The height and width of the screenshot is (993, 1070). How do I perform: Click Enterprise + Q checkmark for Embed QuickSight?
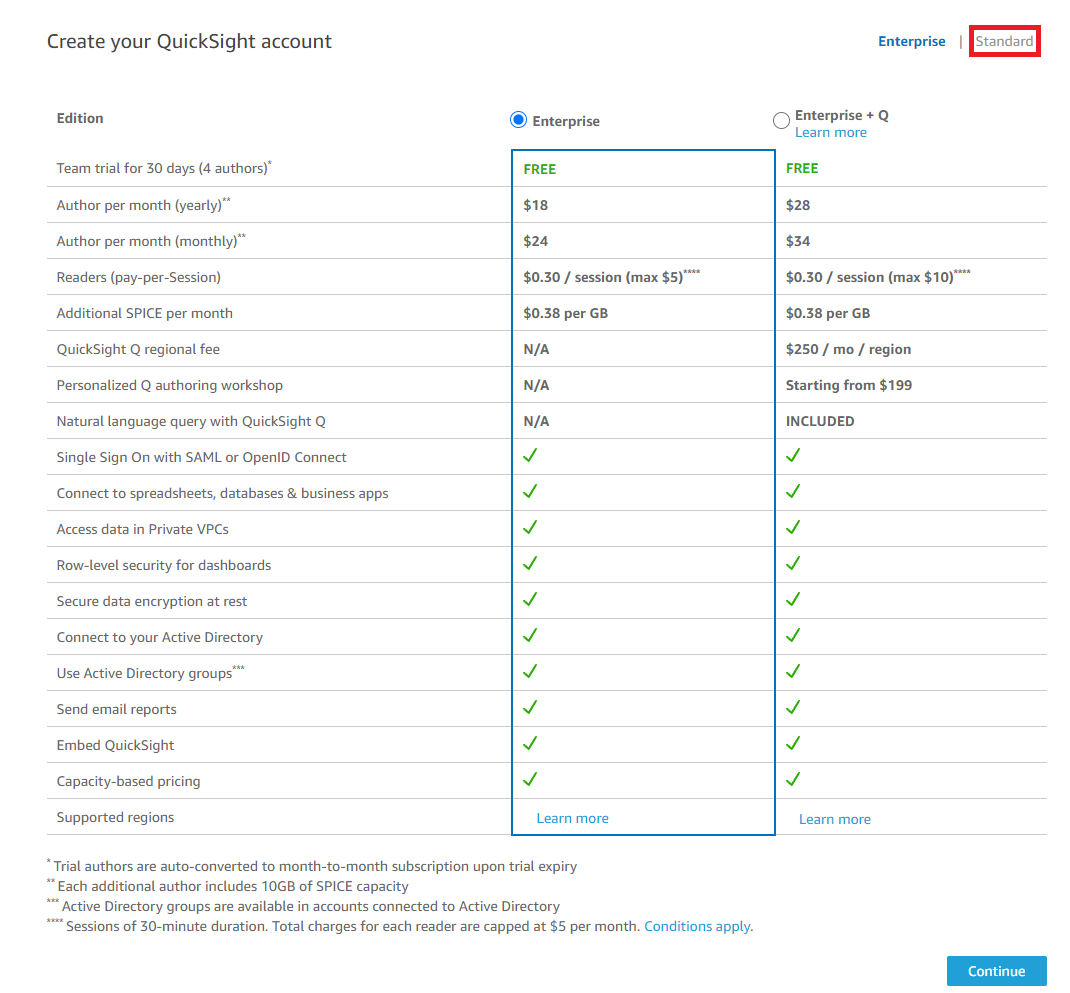coord(792,743)
